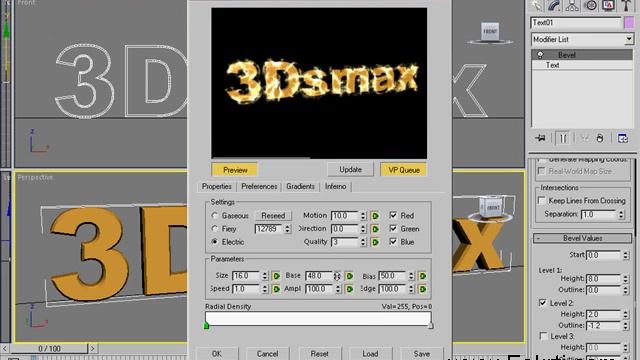Viewport: 640px width, 360px height.
Task: Open the Modify command panel tab
Action: [x=554, y=5]
